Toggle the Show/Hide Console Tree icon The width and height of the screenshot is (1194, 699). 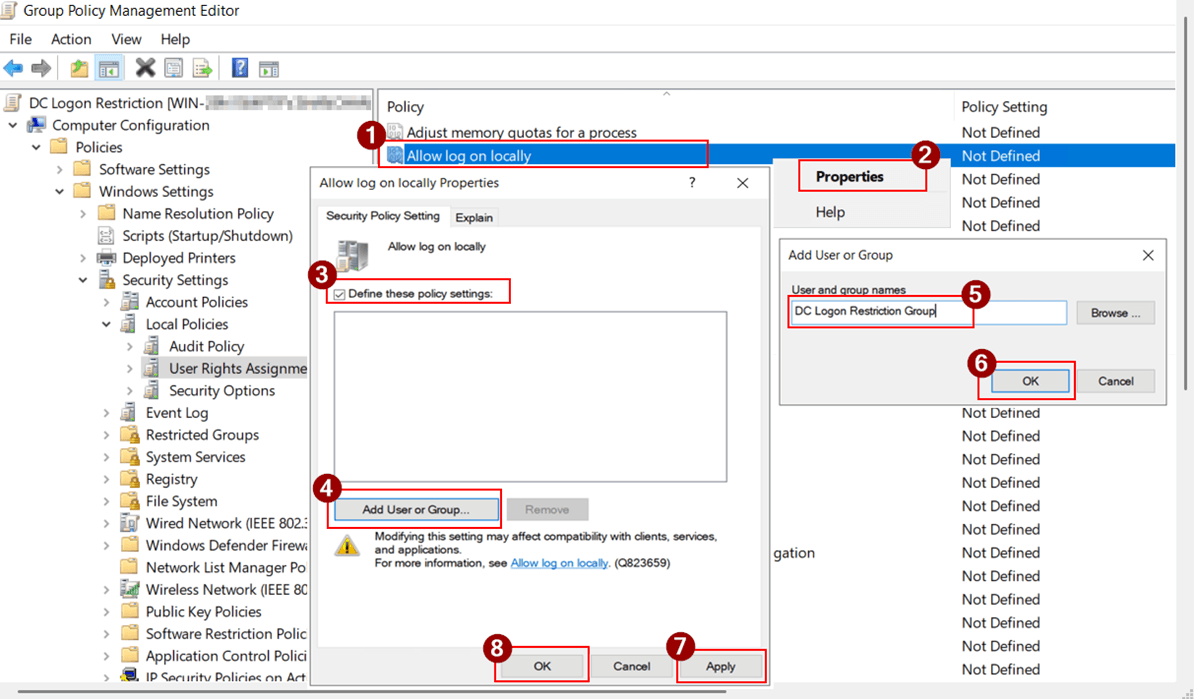tap(109, 69)
